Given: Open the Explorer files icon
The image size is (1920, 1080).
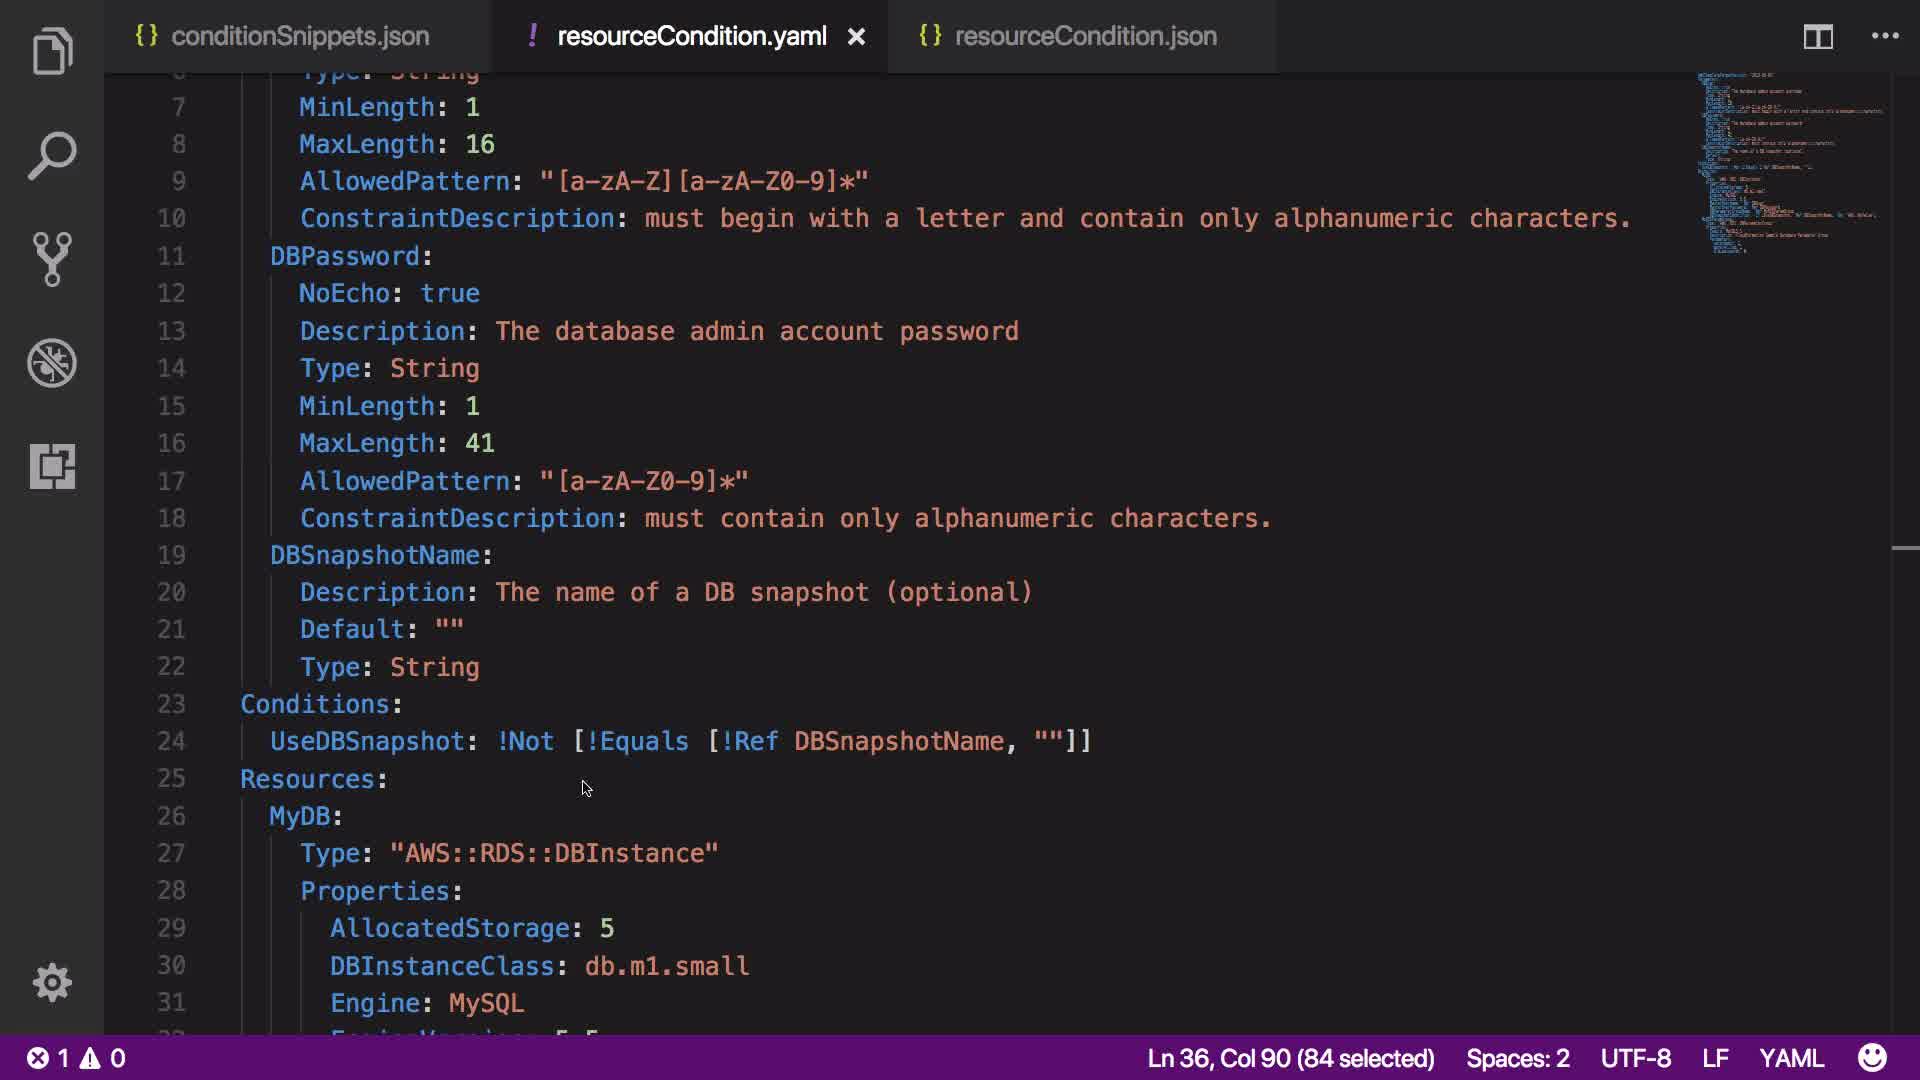Looking at the screenshot, I should click(x=52, y=52).
